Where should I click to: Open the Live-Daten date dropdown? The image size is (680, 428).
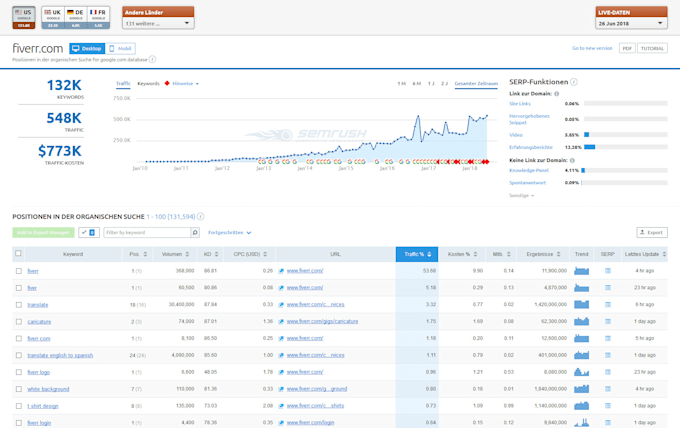[x=631, y=23]
